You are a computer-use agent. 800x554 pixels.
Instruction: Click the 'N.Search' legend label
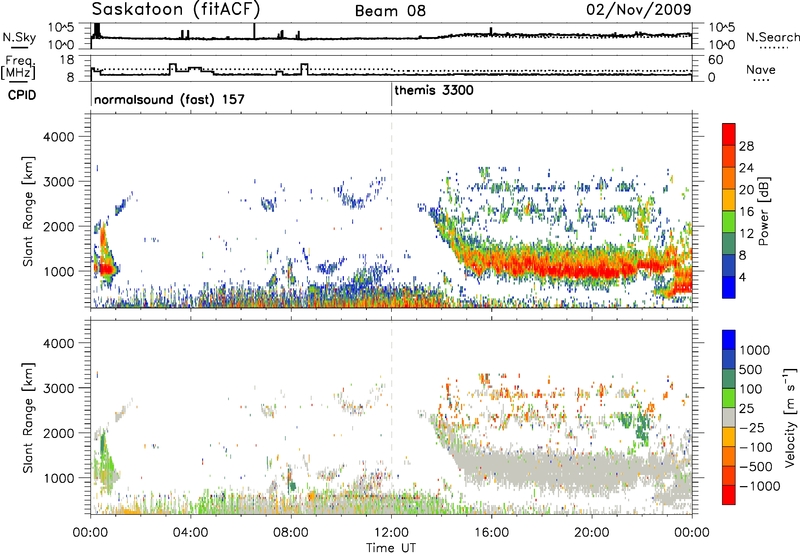click(772, 37)
